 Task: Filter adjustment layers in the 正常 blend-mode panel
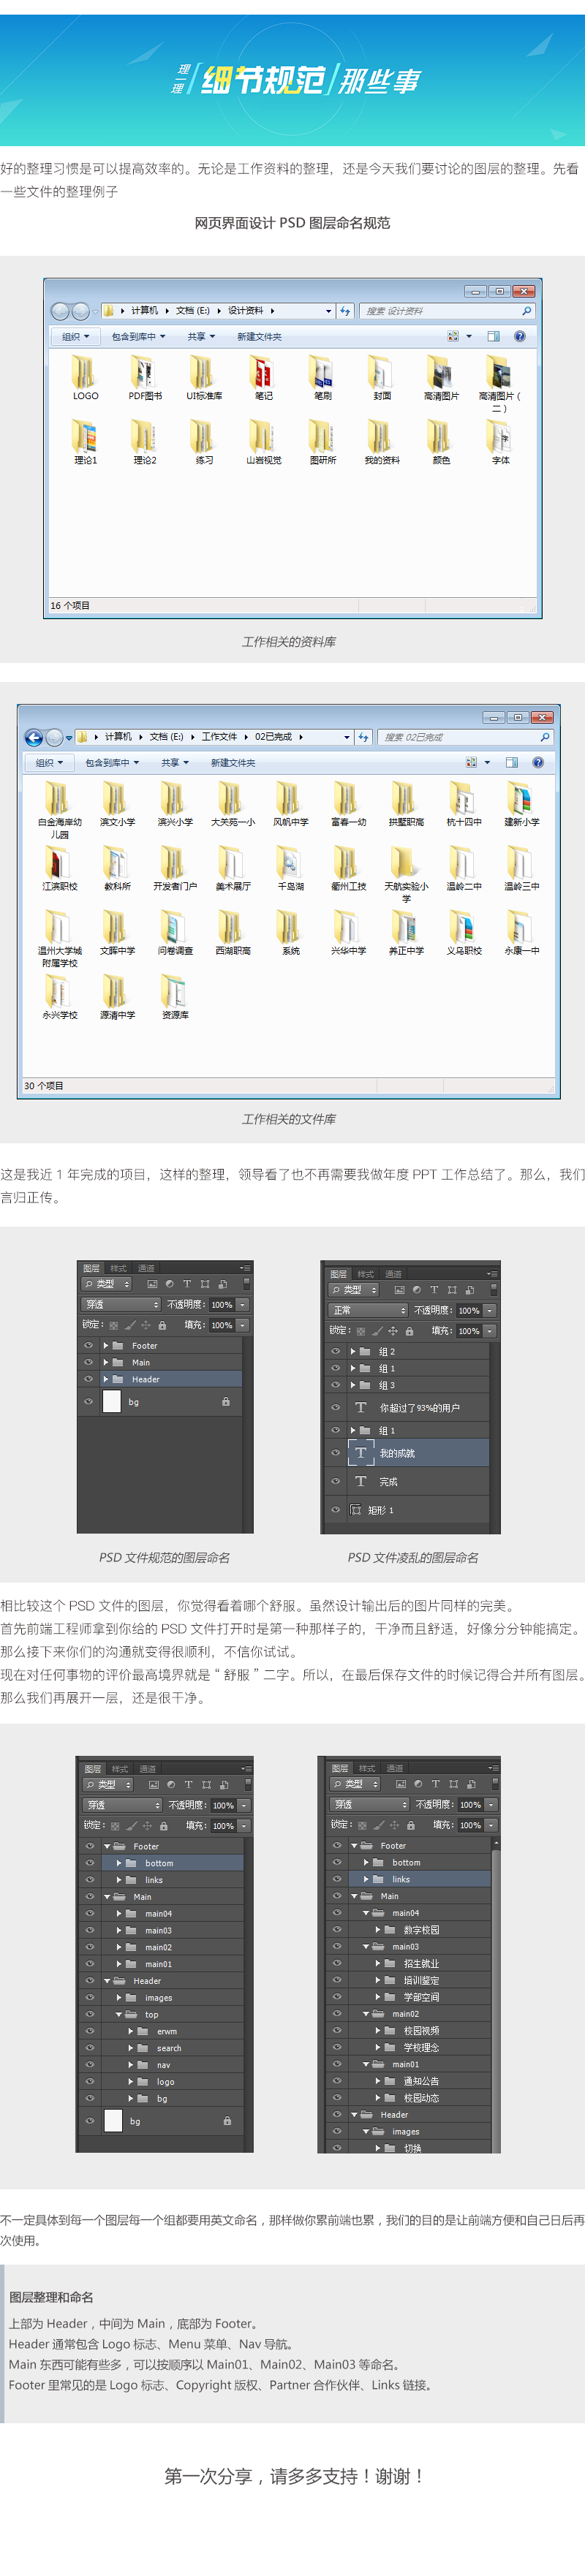pos(416,1290)
